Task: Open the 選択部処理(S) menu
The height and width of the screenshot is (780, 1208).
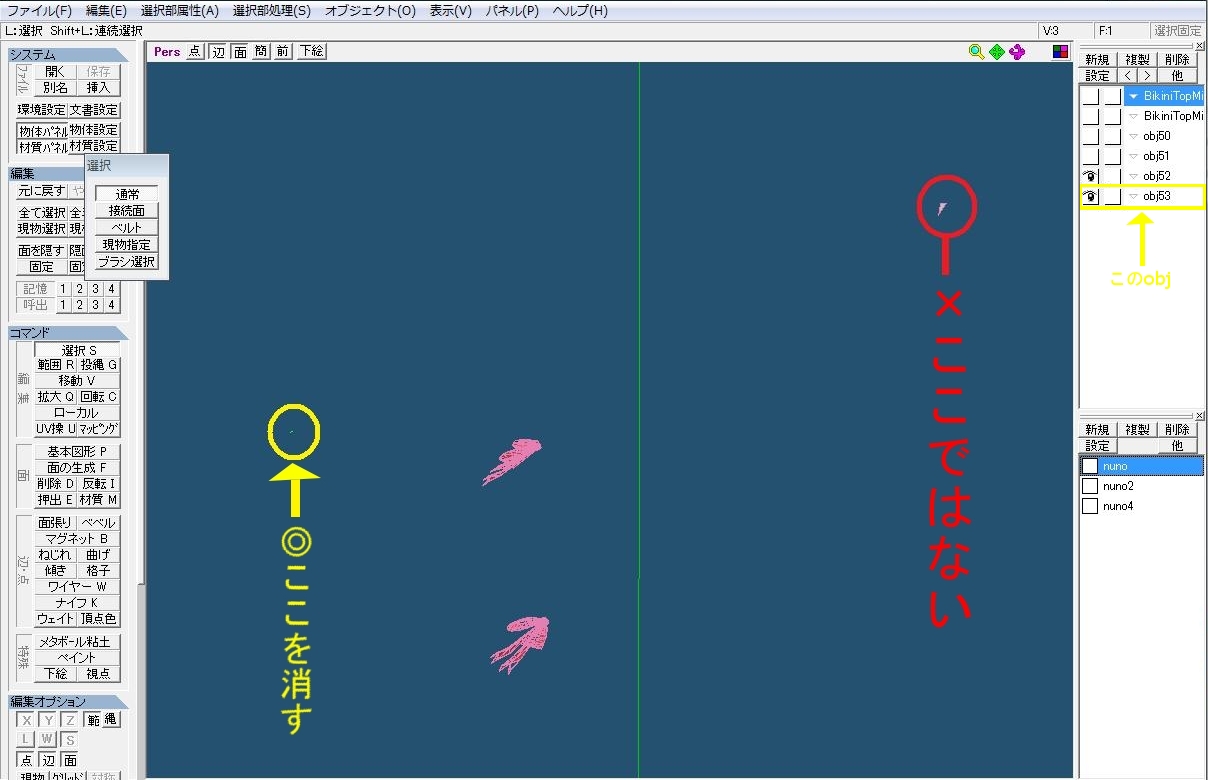Action: click(271, 11)
